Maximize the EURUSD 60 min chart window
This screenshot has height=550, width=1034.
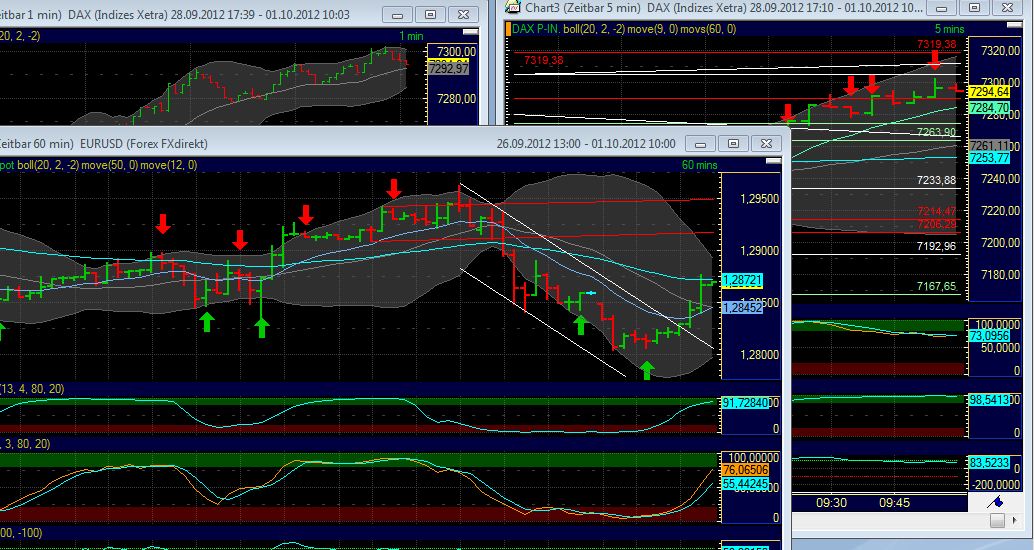coord(733,144)
